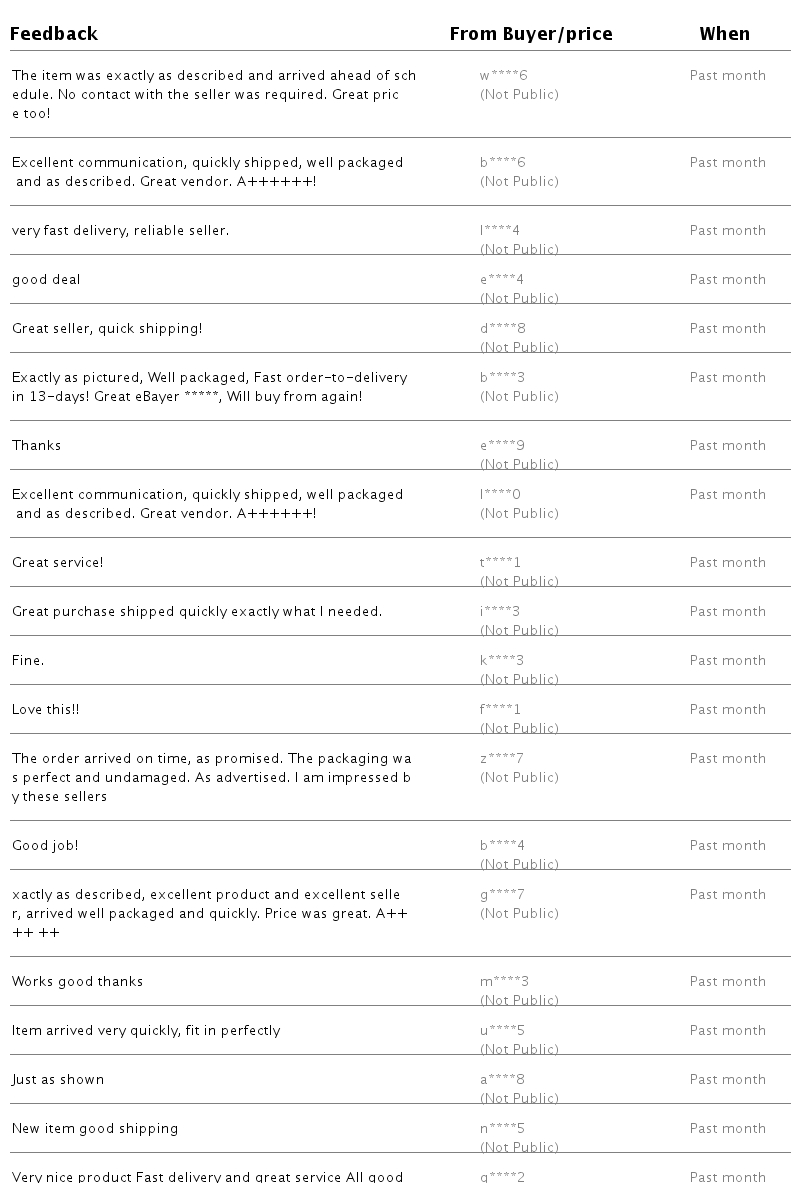Open buyer e****4 entry
Image resolution: width=800 pixels, height=1183 pixels.
click(x=502, y=279)
